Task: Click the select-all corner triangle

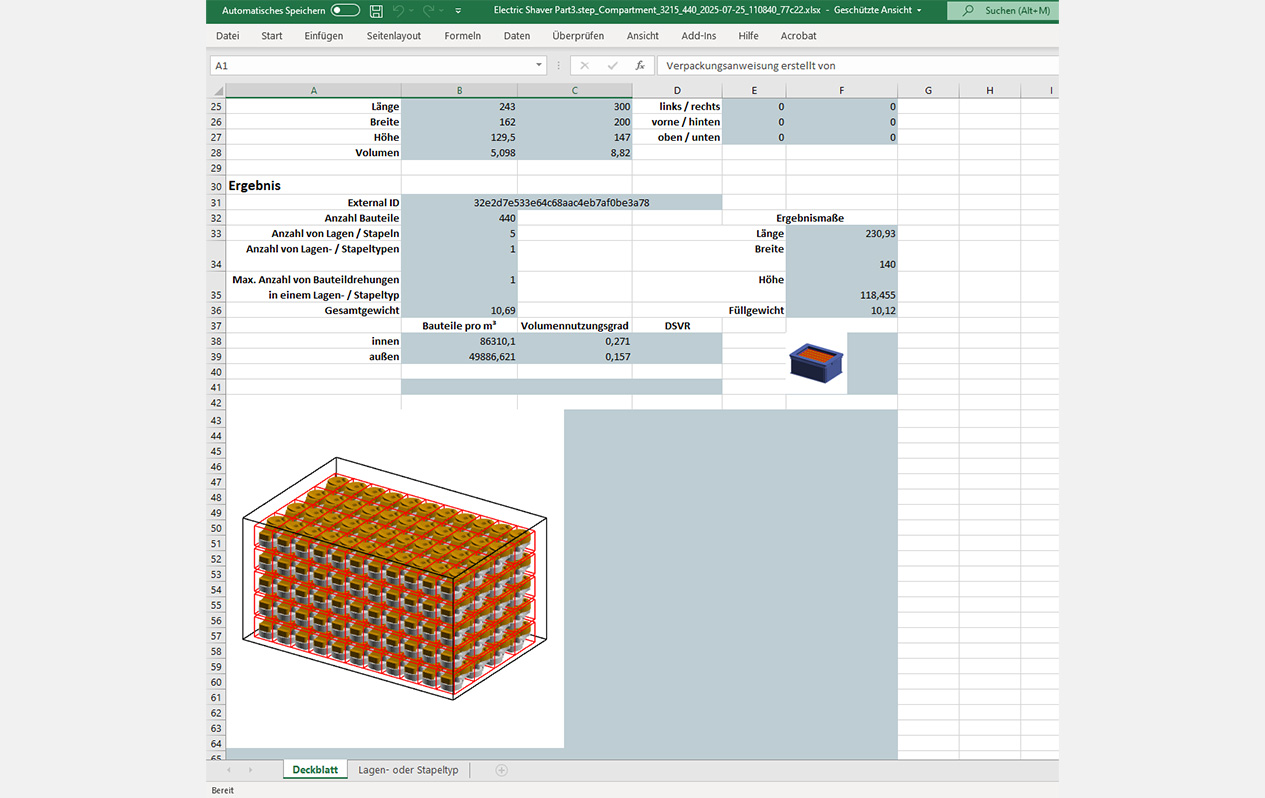Action: coord(218,91)
